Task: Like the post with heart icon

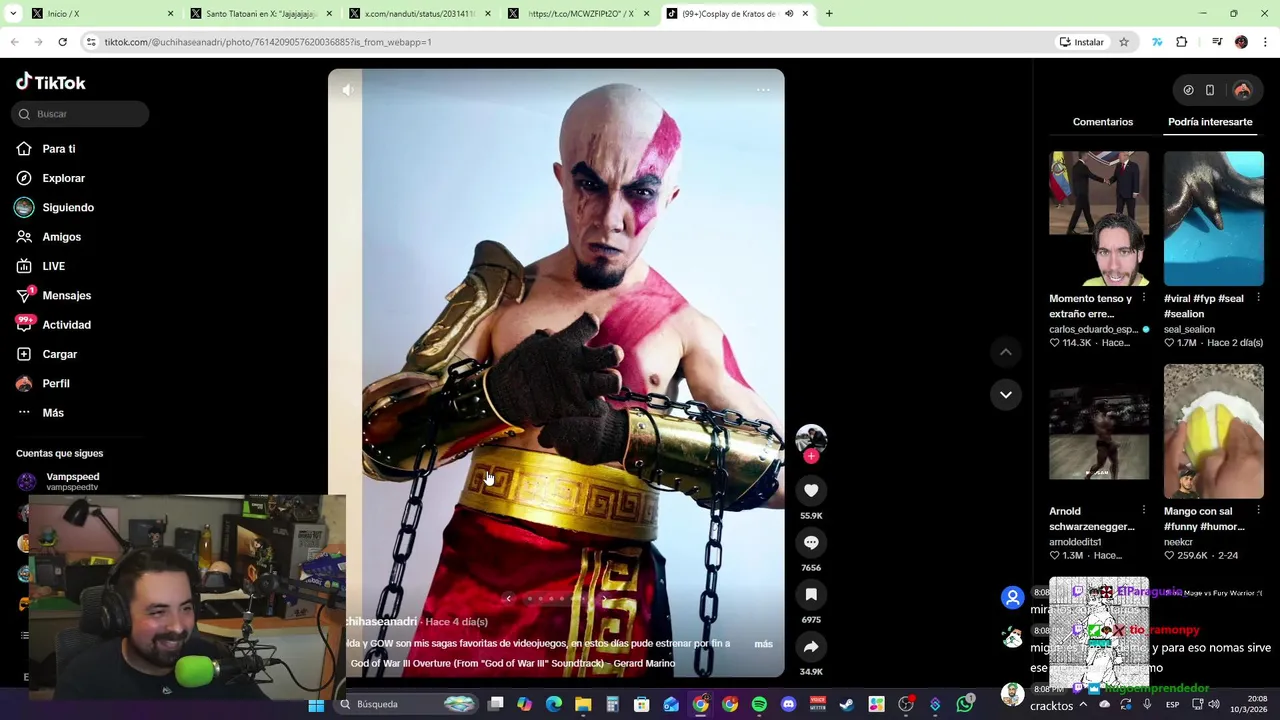Action: click(811, 490)
